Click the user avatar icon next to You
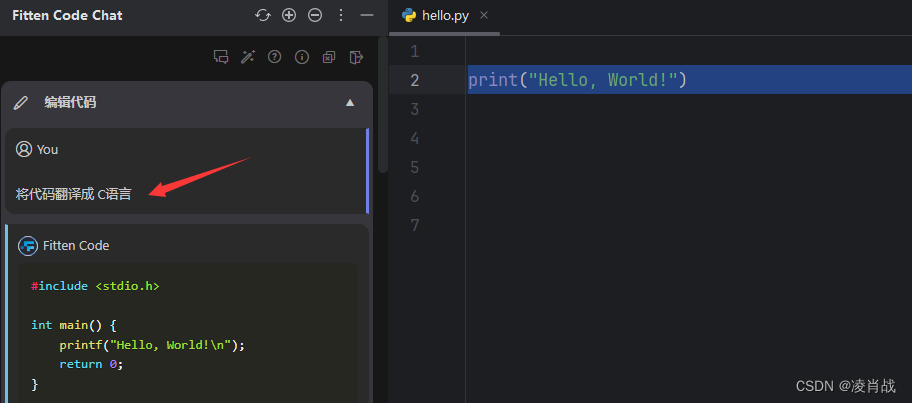The image size is (912, 403). coord(24,149)
